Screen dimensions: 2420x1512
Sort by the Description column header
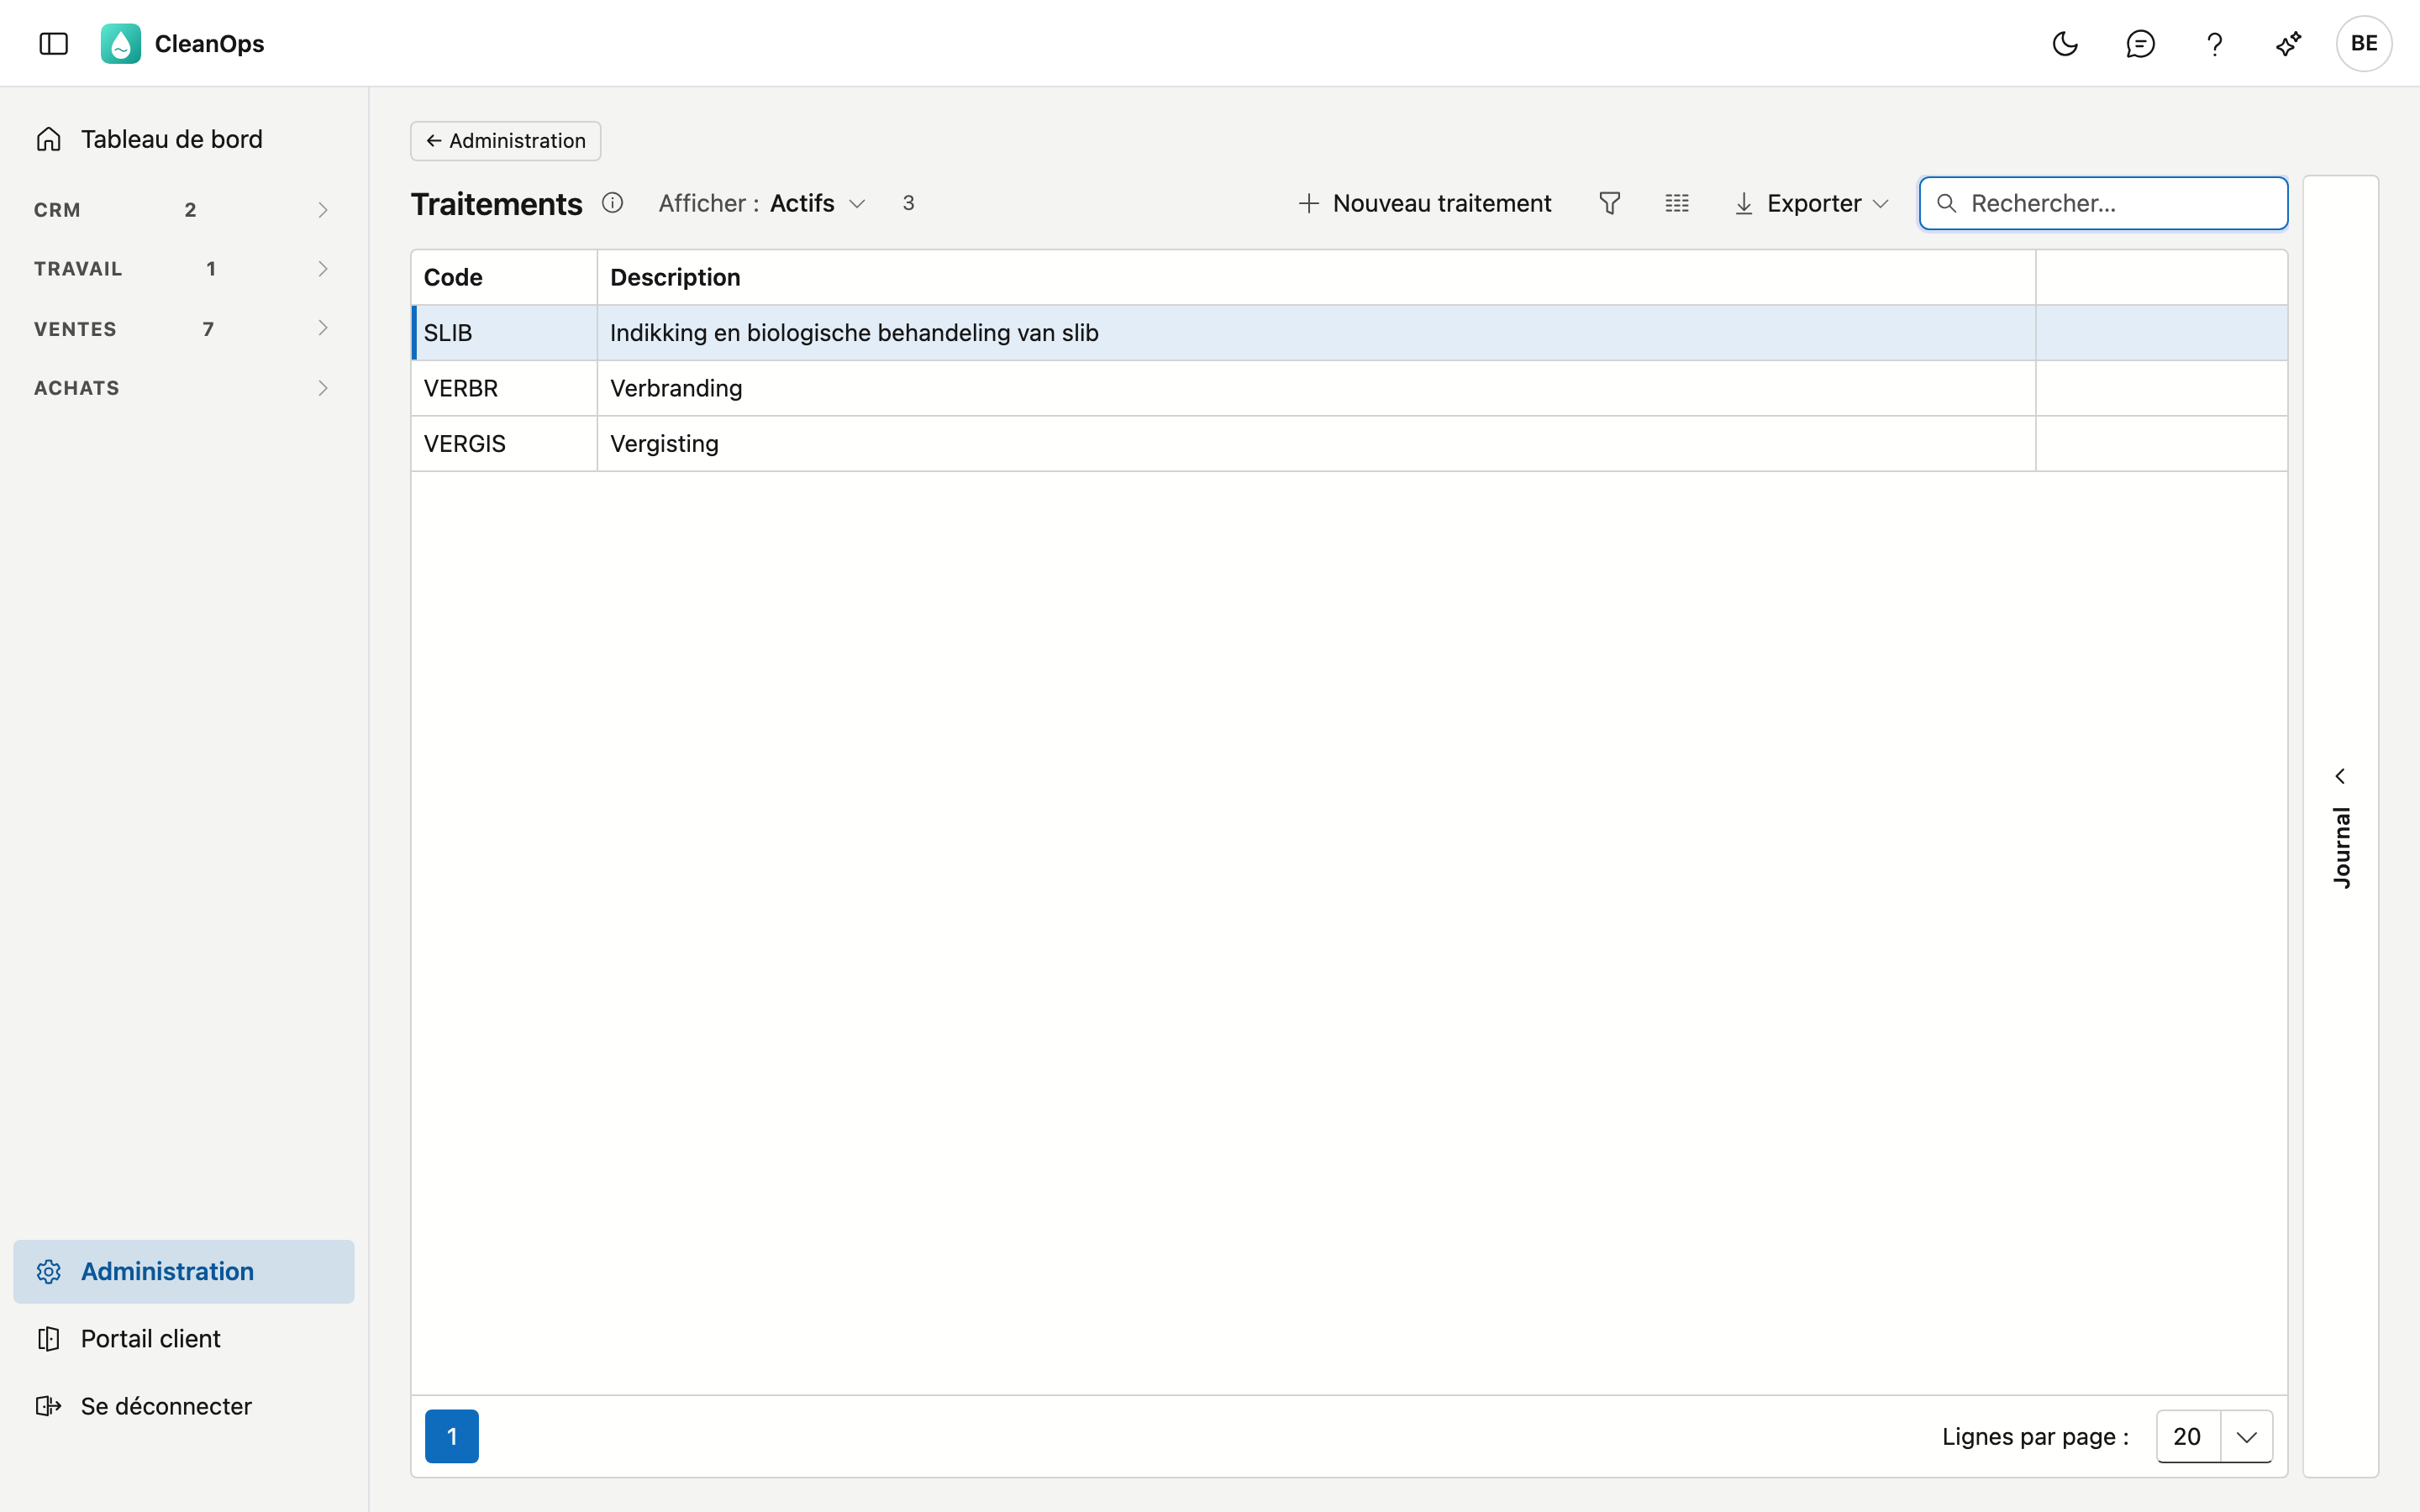point(1316,277)
